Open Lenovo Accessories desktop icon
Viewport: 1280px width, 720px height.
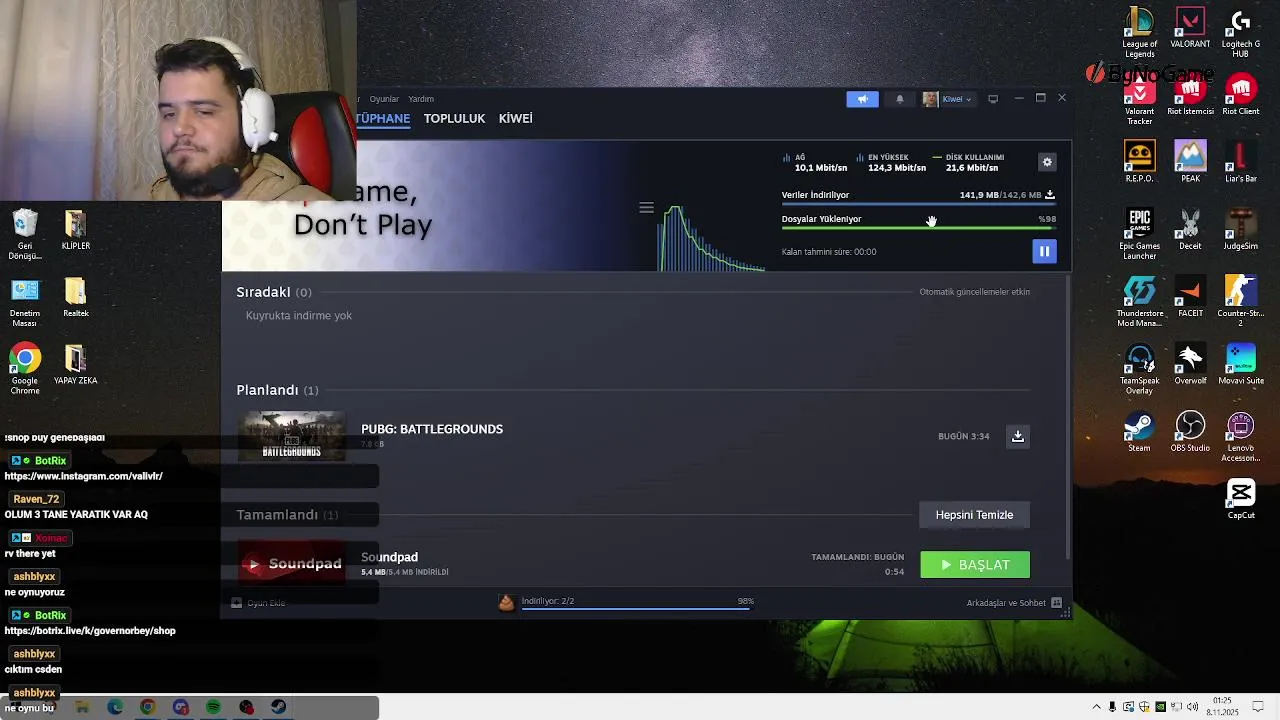[x=1240, y=437]
